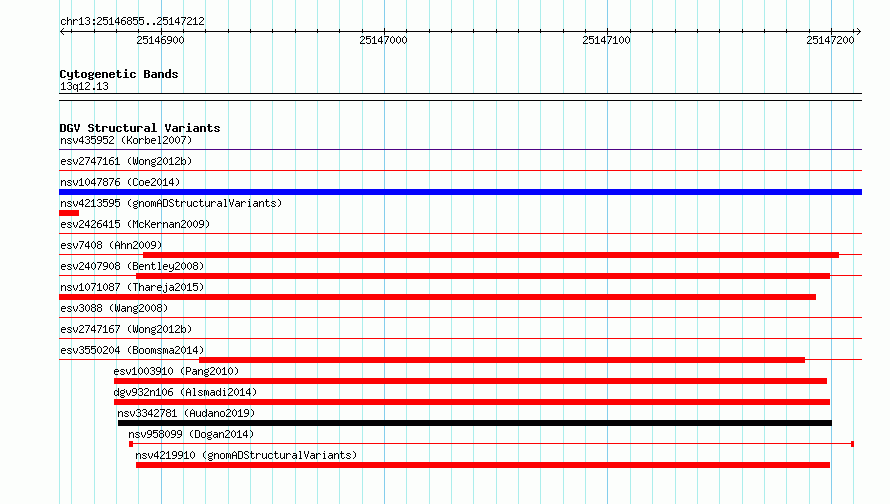Viewport: 890px width, 504px height.
Task: Click the red dgv932n106 Alsmadi2014 bar
Action: [x=472, y=402]
